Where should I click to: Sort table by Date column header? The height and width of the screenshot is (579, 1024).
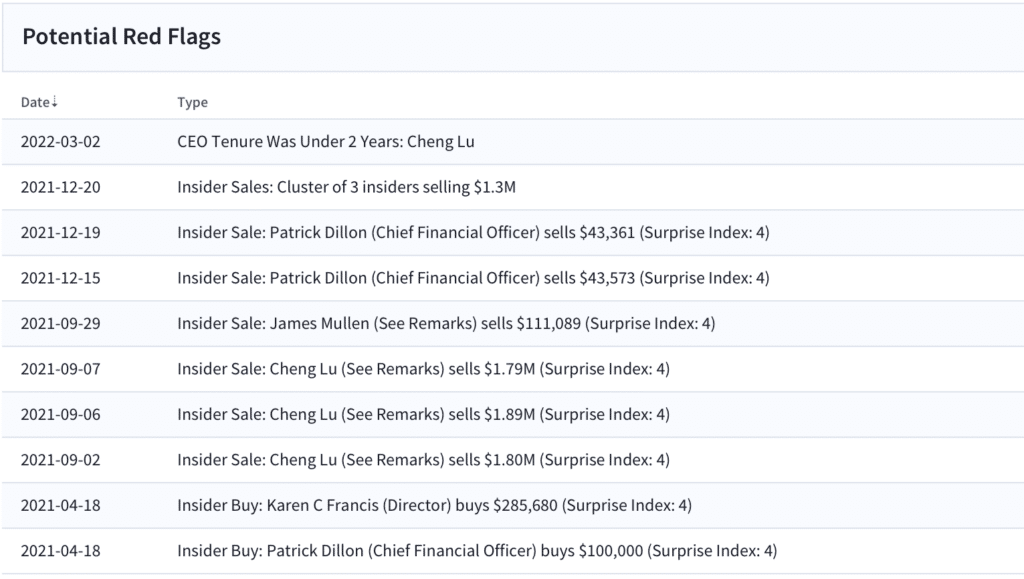(39, 102)
